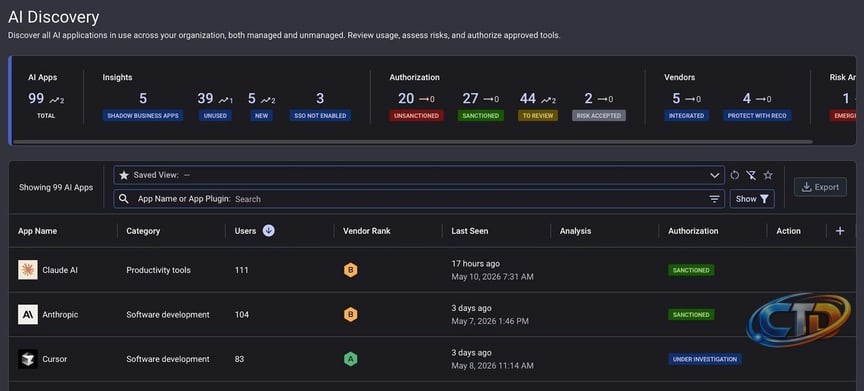The height and width of the screenshot is (391, 864).
Task: Filter by Sanctioned tag in summary bar
Action: click(480, 116)
